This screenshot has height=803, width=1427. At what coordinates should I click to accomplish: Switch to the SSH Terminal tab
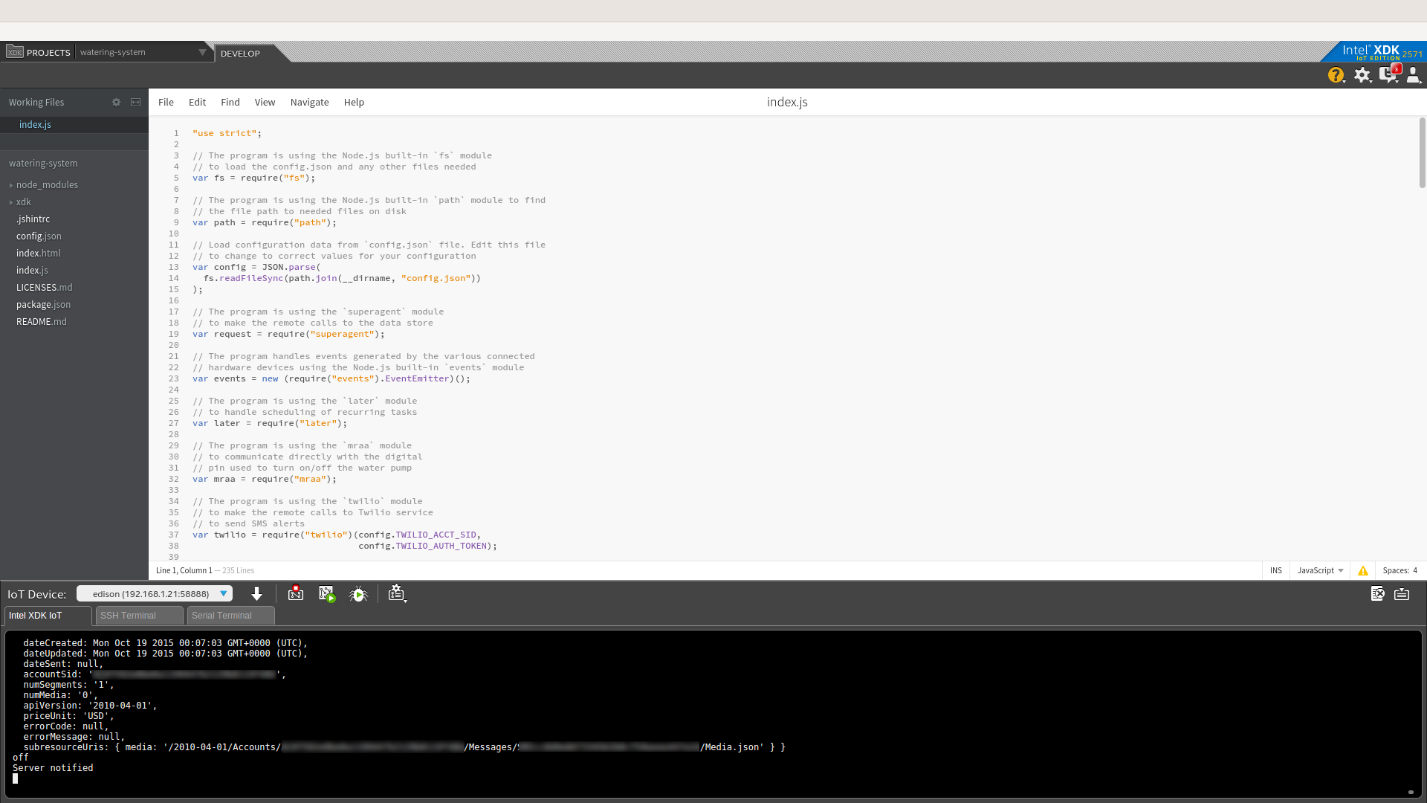[140, 615]
